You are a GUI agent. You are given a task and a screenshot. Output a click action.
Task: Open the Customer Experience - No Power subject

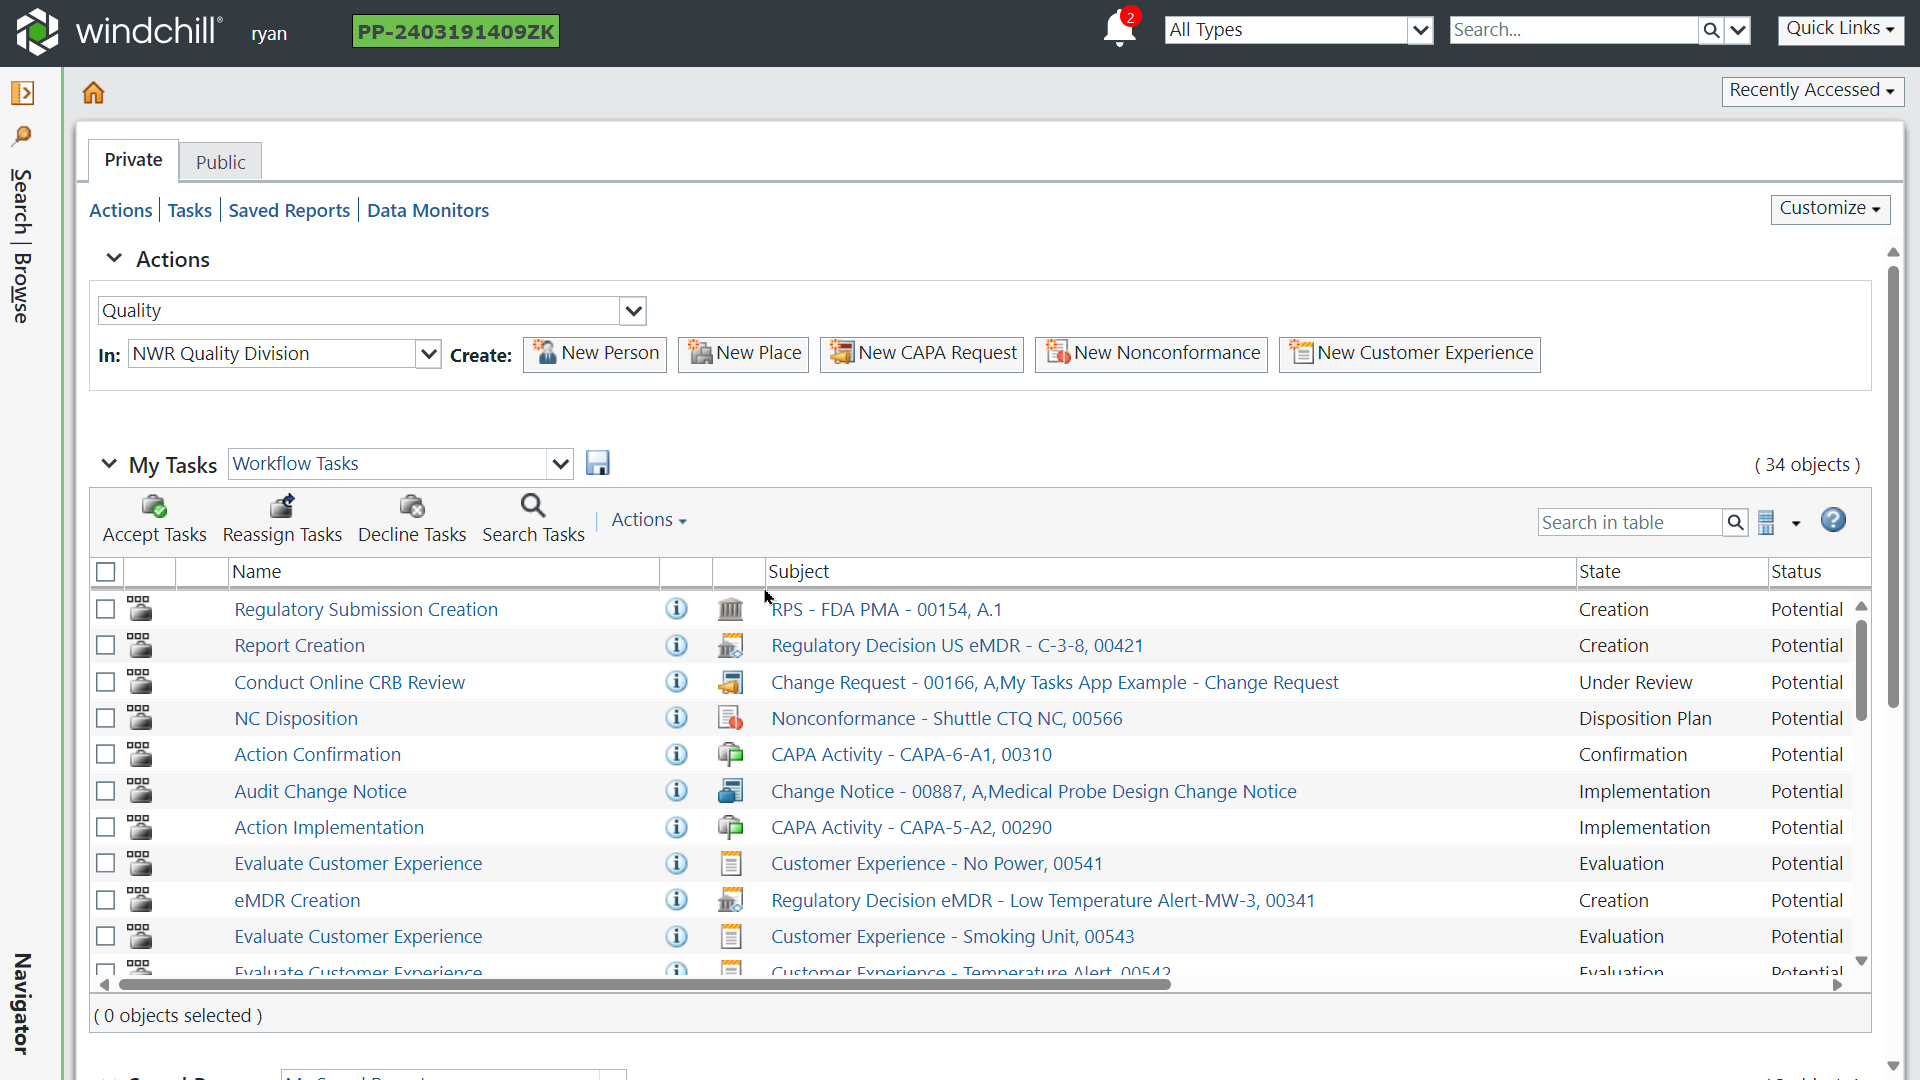coord(936,863)
